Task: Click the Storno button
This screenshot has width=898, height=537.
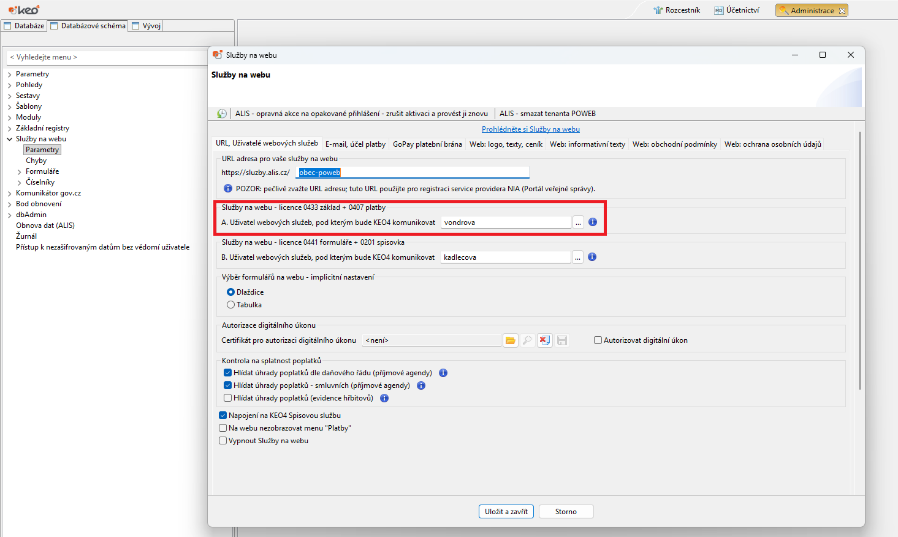Action: point(566,511)
